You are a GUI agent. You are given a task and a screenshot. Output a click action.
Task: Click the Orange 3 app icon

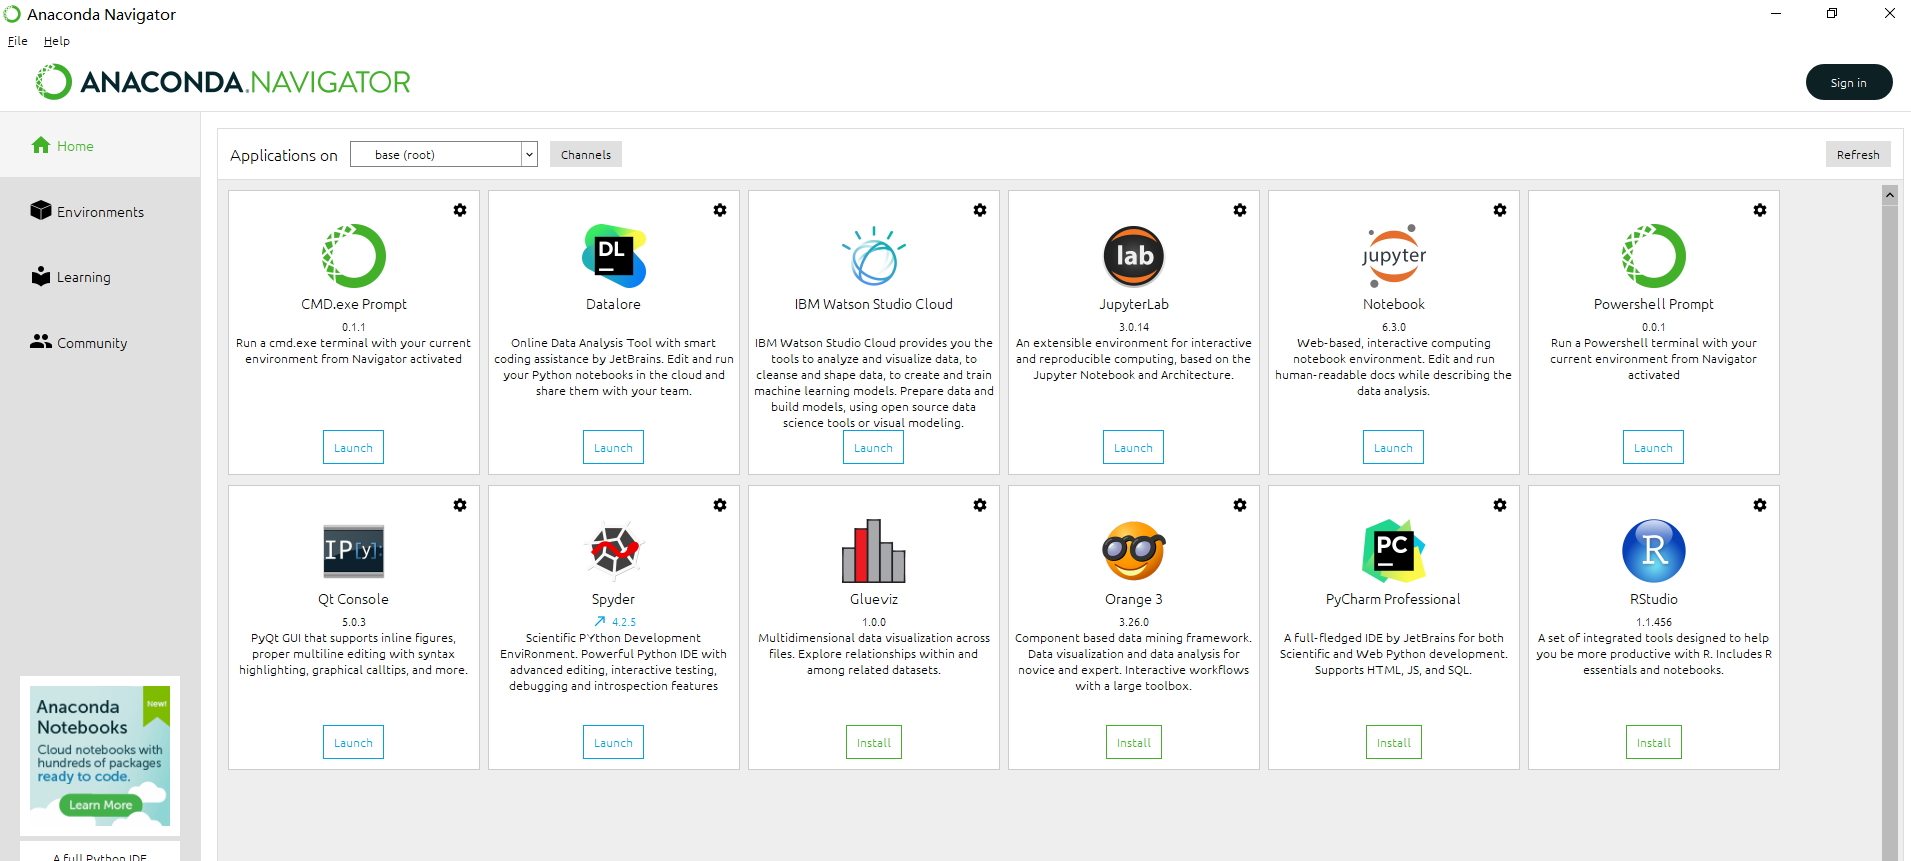(x=1134, y=551)
